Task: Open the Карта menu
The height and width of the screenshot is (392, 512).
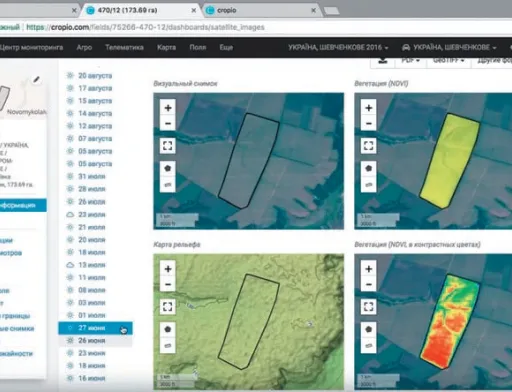Action: pyautogui.click(x=166, y=47)
